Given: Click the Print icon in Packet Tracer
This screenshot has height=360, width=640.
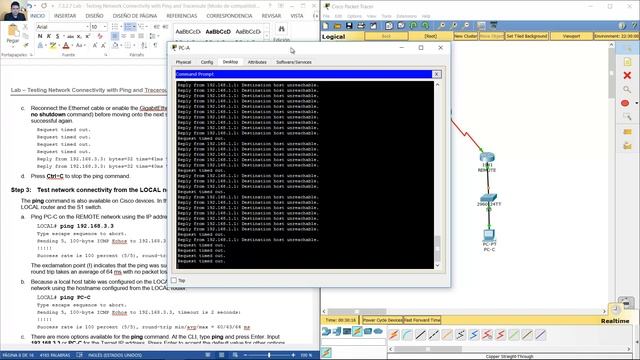Looking at the screenshot, I should coord(361,26).
